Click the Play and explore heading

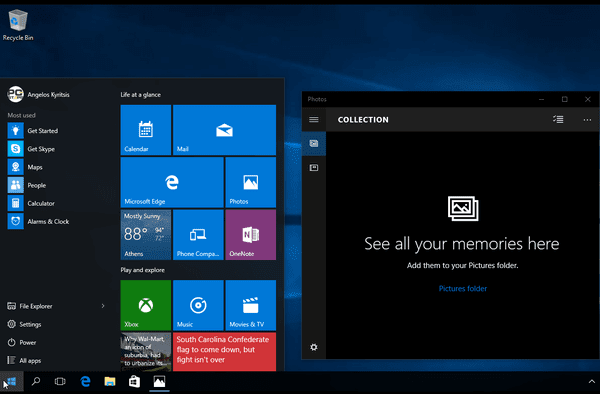142,270
